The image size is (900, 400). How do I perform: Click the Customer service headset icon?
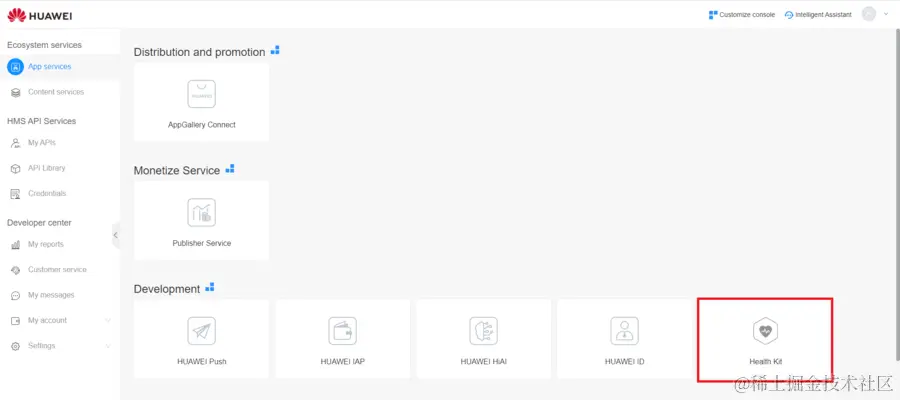[15, 270]
